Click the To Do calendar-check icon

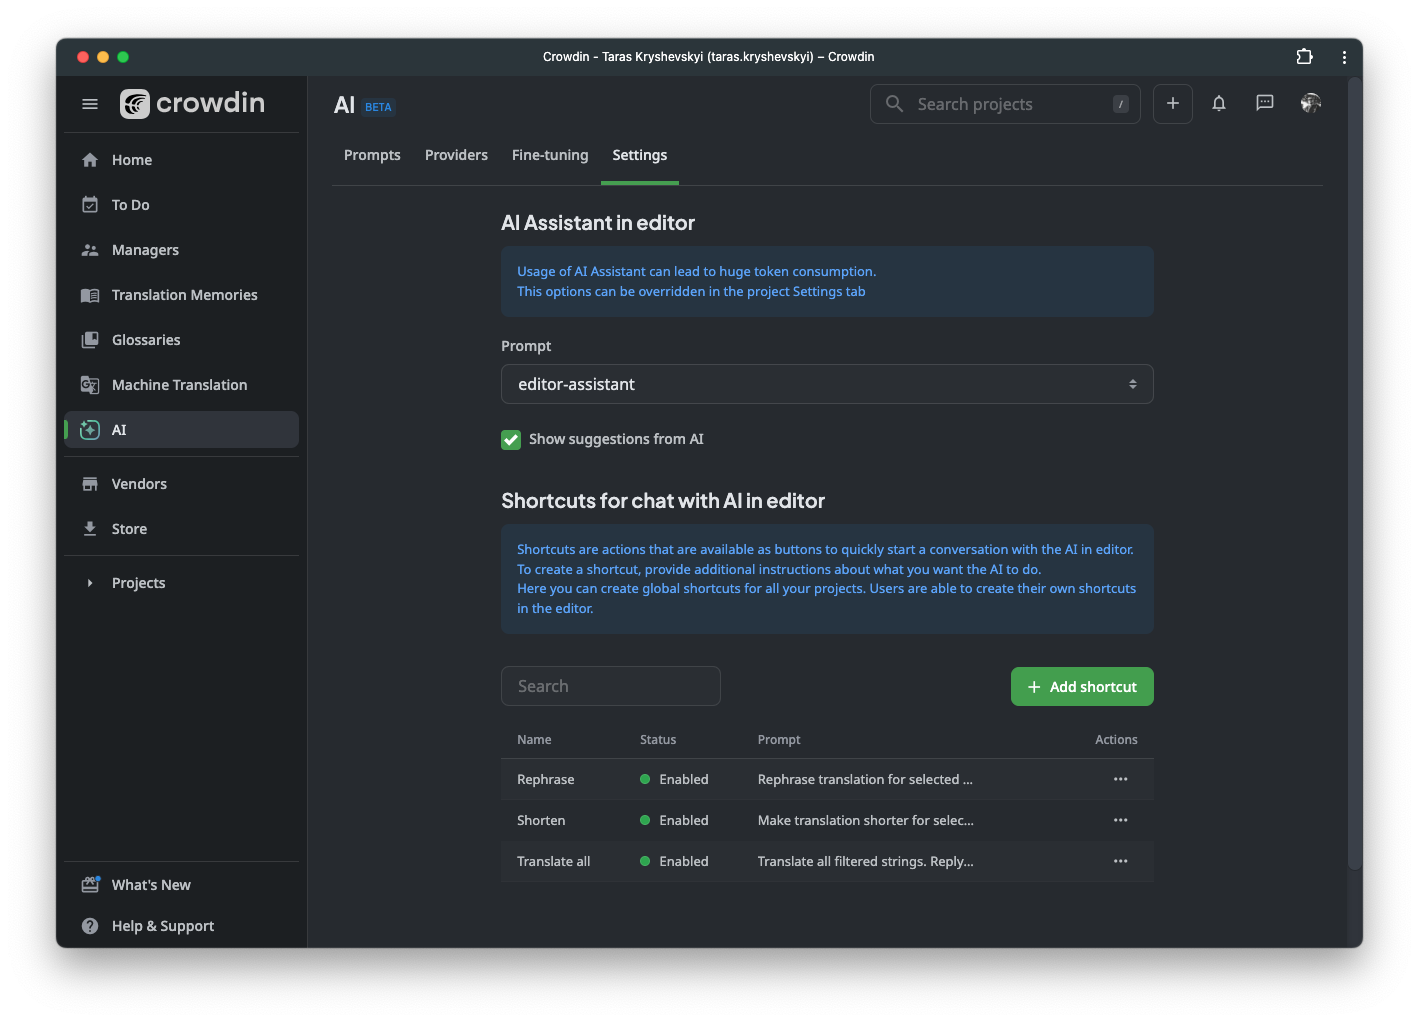(90, 205)
